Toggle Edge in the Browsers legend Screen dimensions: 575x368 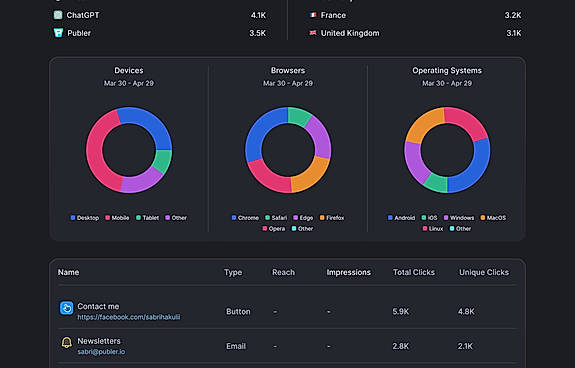(x=303, y=218)
